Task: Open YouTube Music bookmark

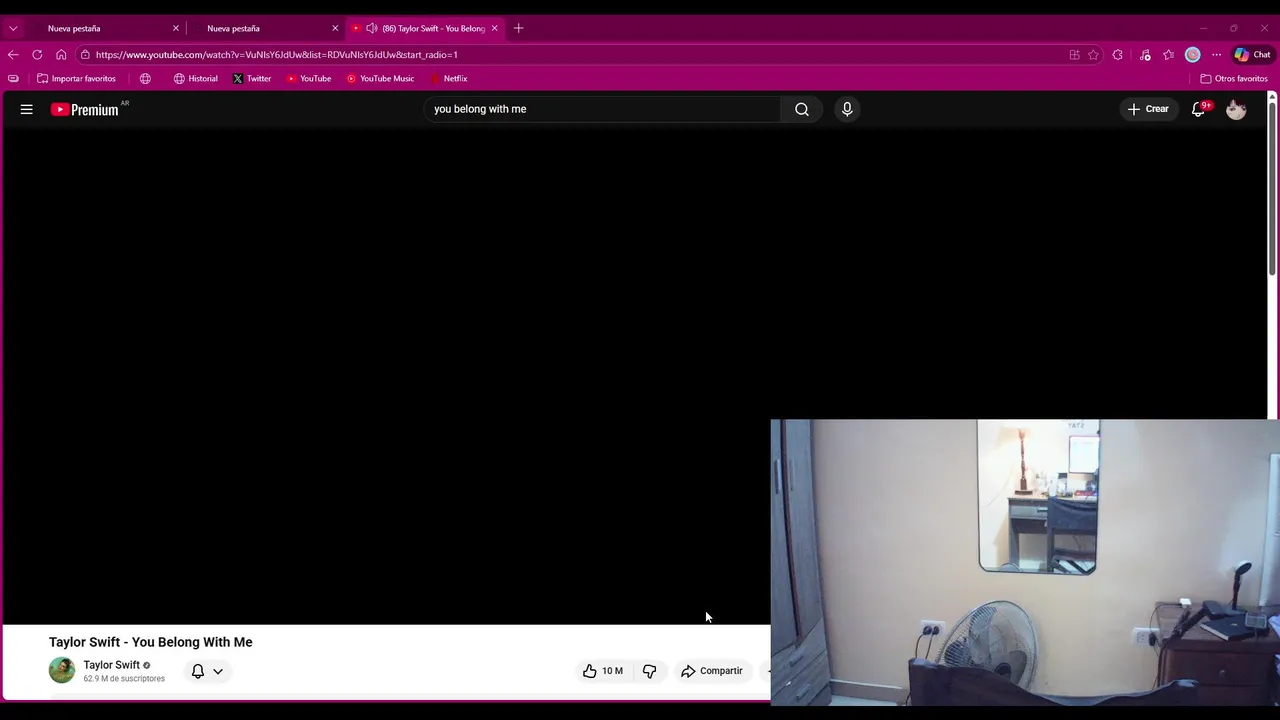Action: point(380,78)
